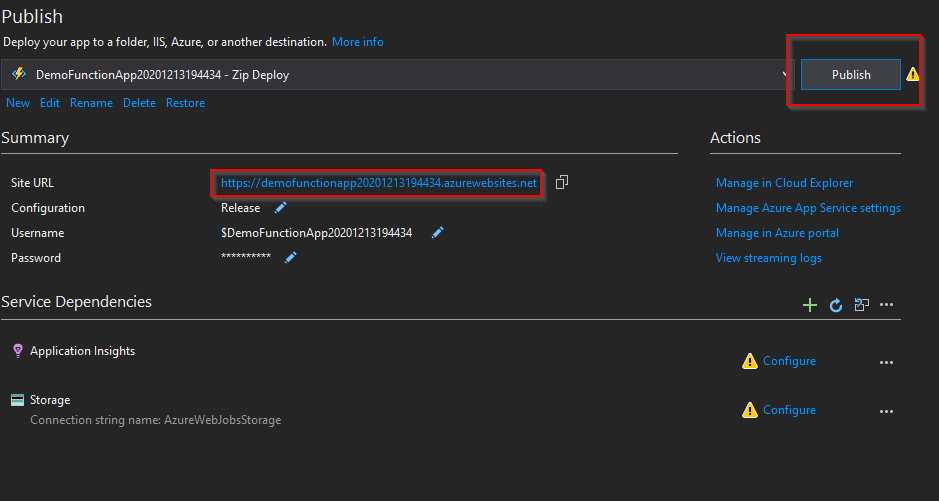Create a New publish profile
The image size is (939, 501).
click(x=18, y=103)
